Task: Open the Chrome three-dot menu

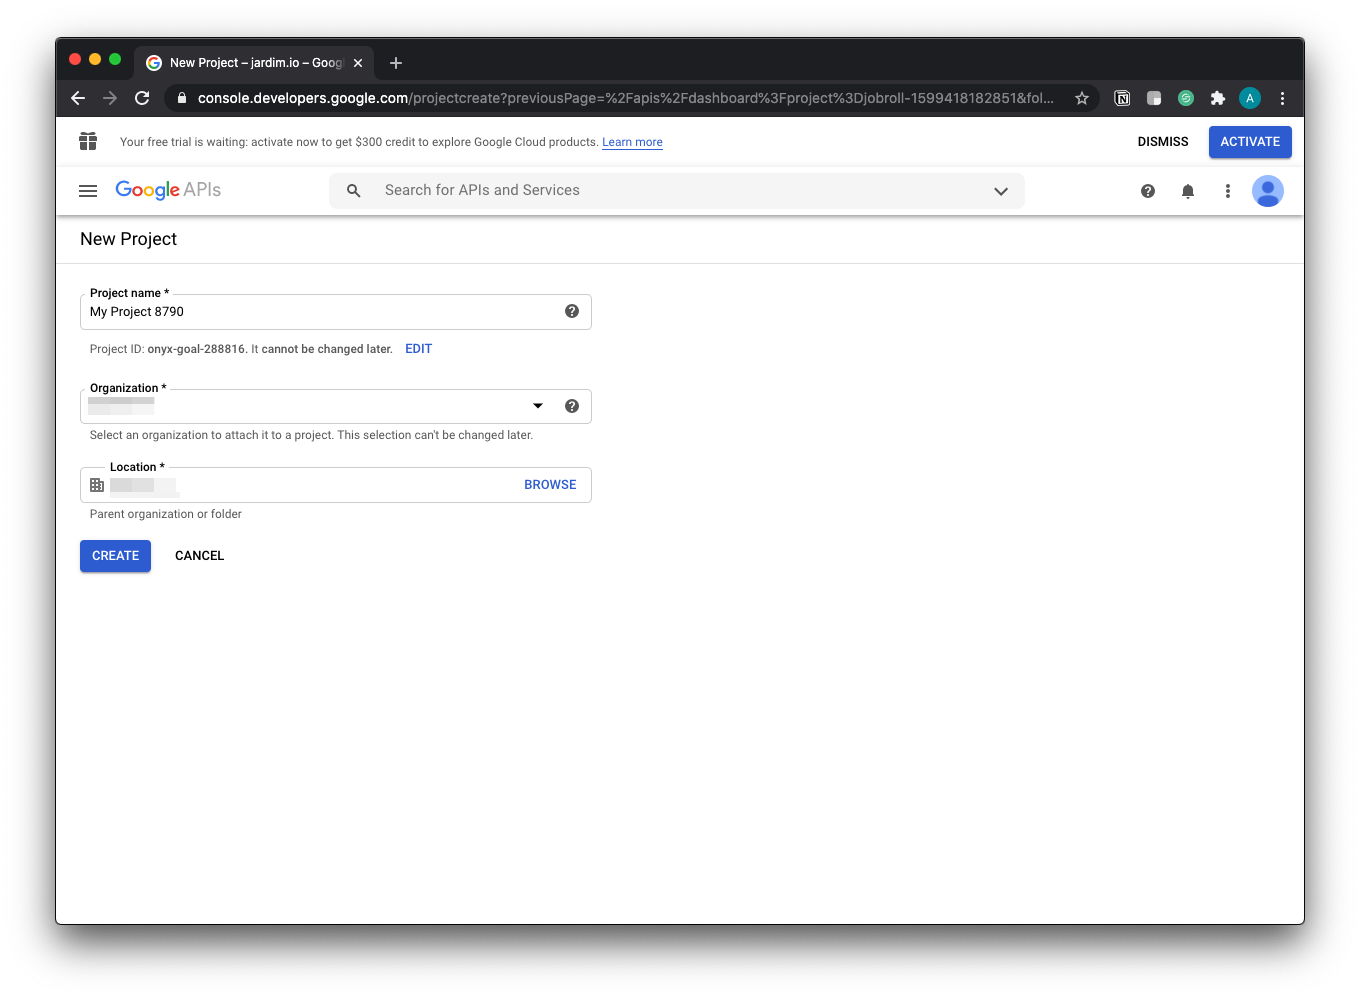Action: tap(1282, 98)
